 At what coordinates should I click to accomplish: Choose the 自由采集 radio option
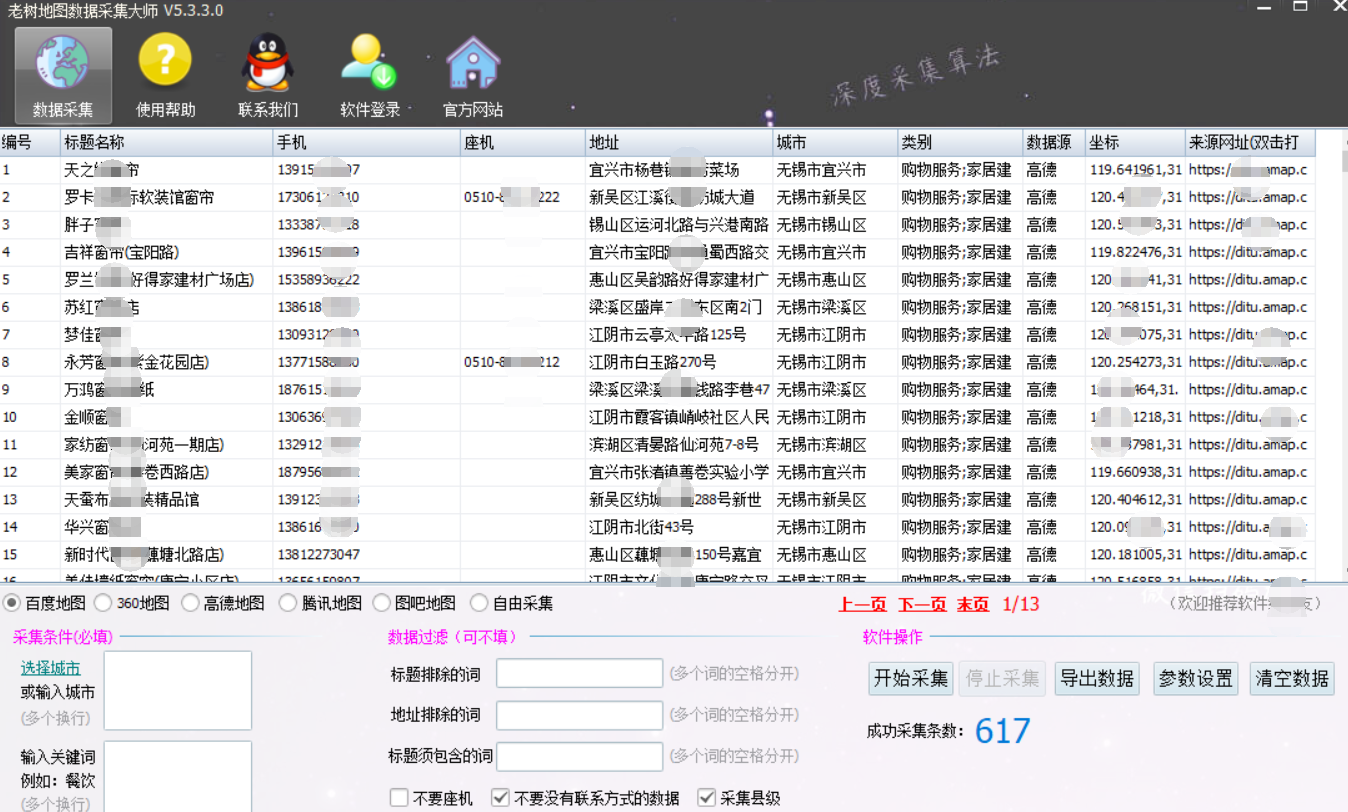(479, 603)
